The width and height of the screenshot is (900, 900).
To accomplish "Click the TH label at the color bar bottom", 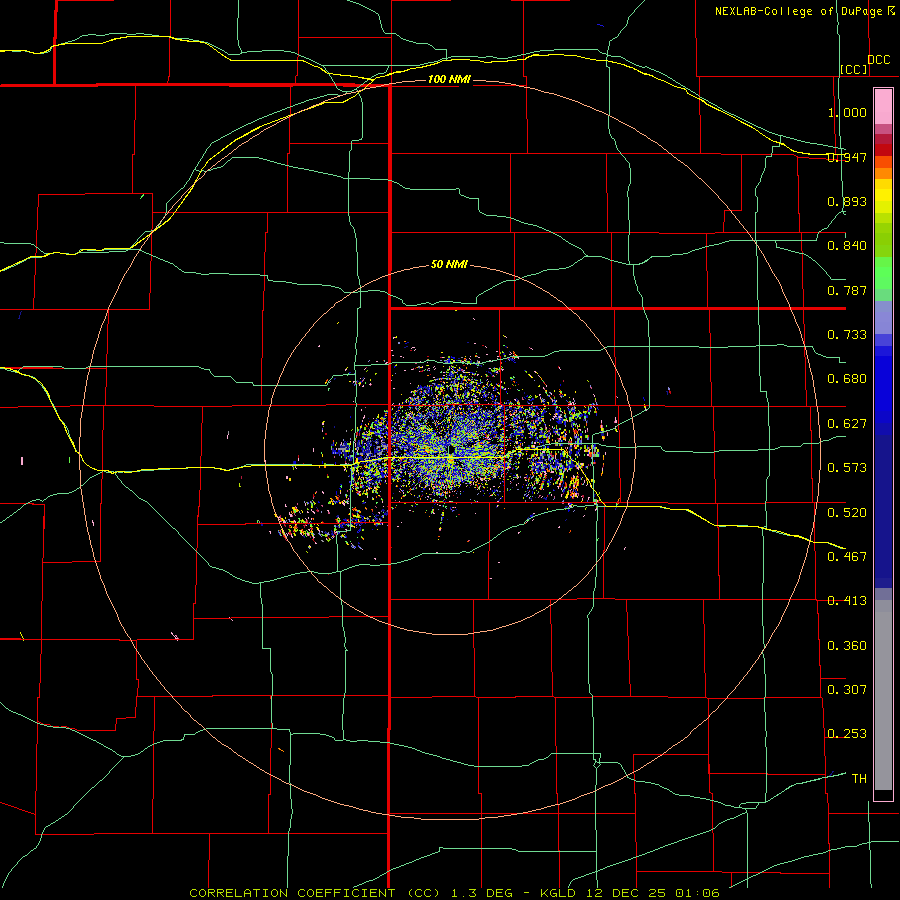I will click(x=859, y=779).
